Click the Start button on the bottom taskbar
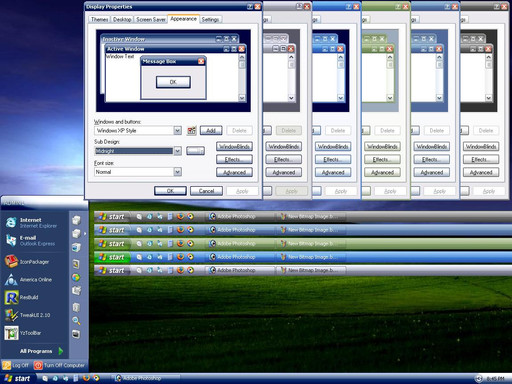 17,378
